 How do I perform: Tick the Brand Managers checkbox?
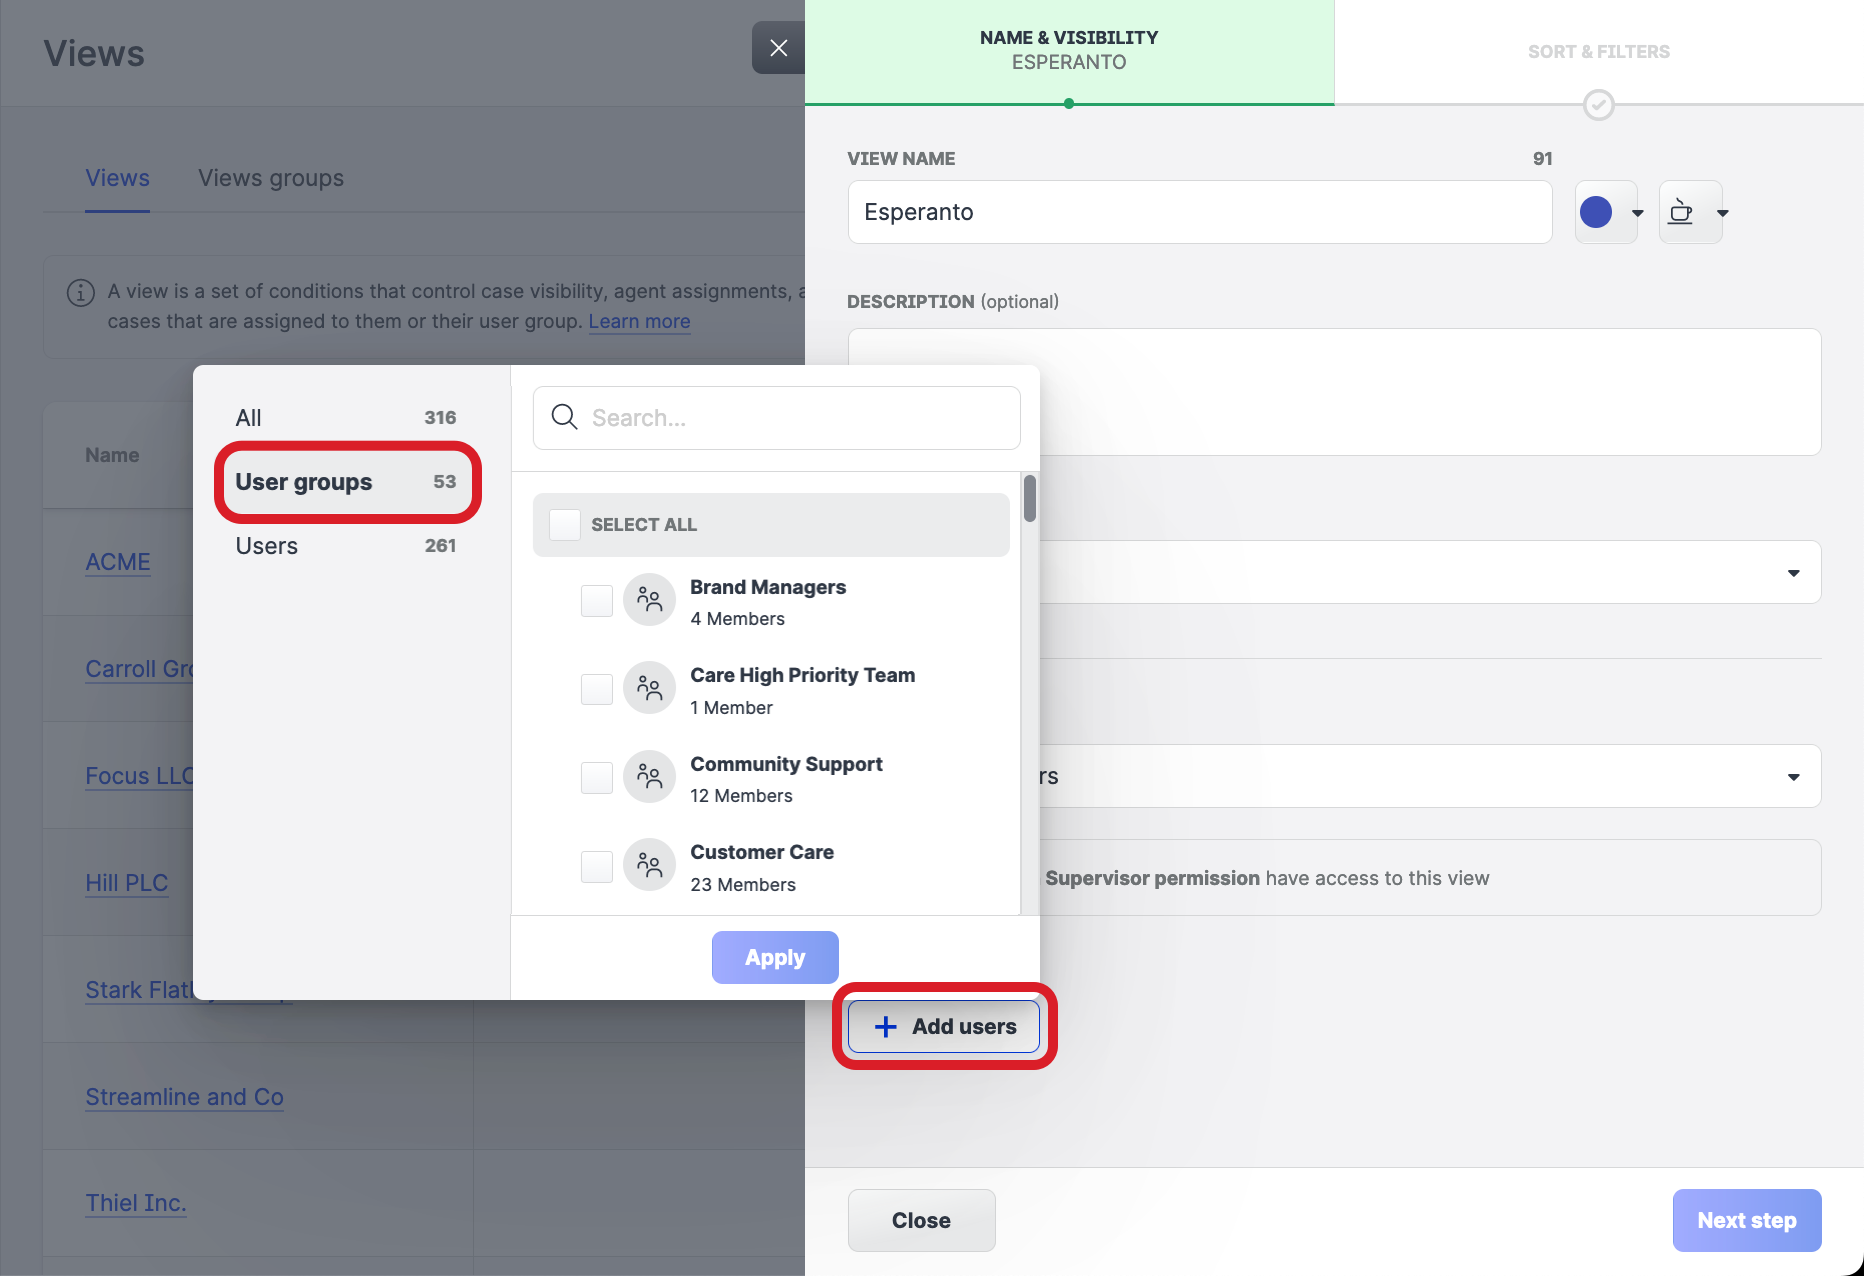pyautogui.click(x=597, y=601)
